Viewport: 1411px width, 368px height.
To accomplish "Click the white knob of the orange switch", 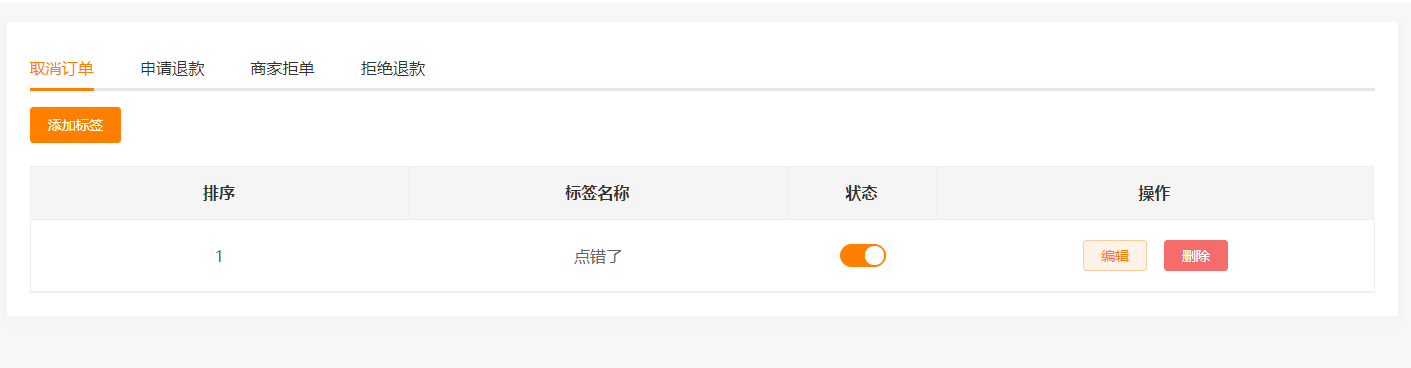I will 874,255.
